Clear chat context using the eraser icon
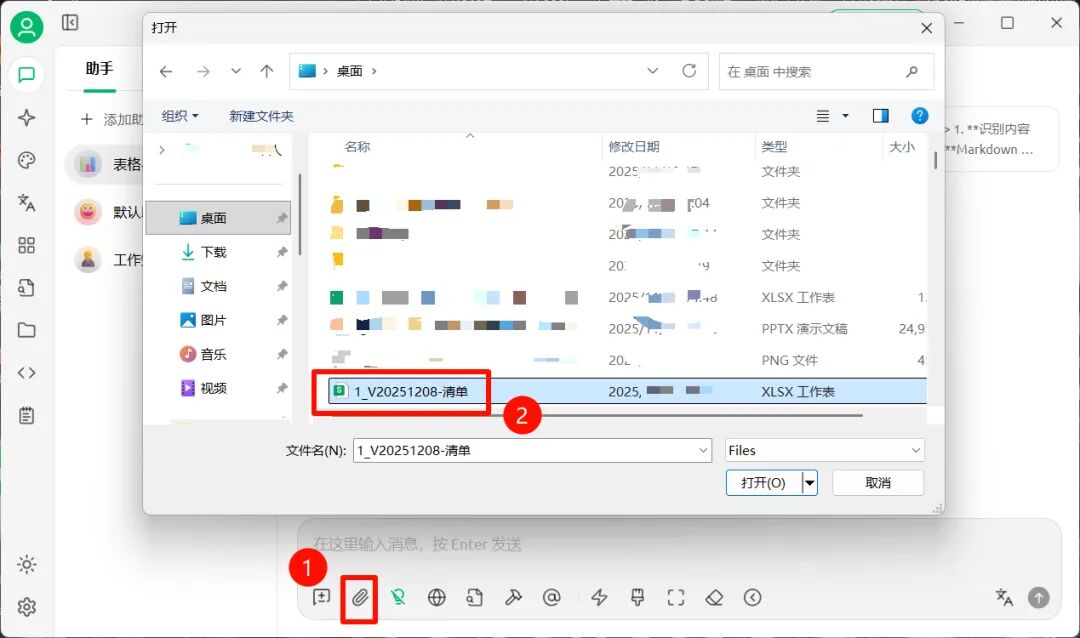1080x638 pixels. (714, 597)
